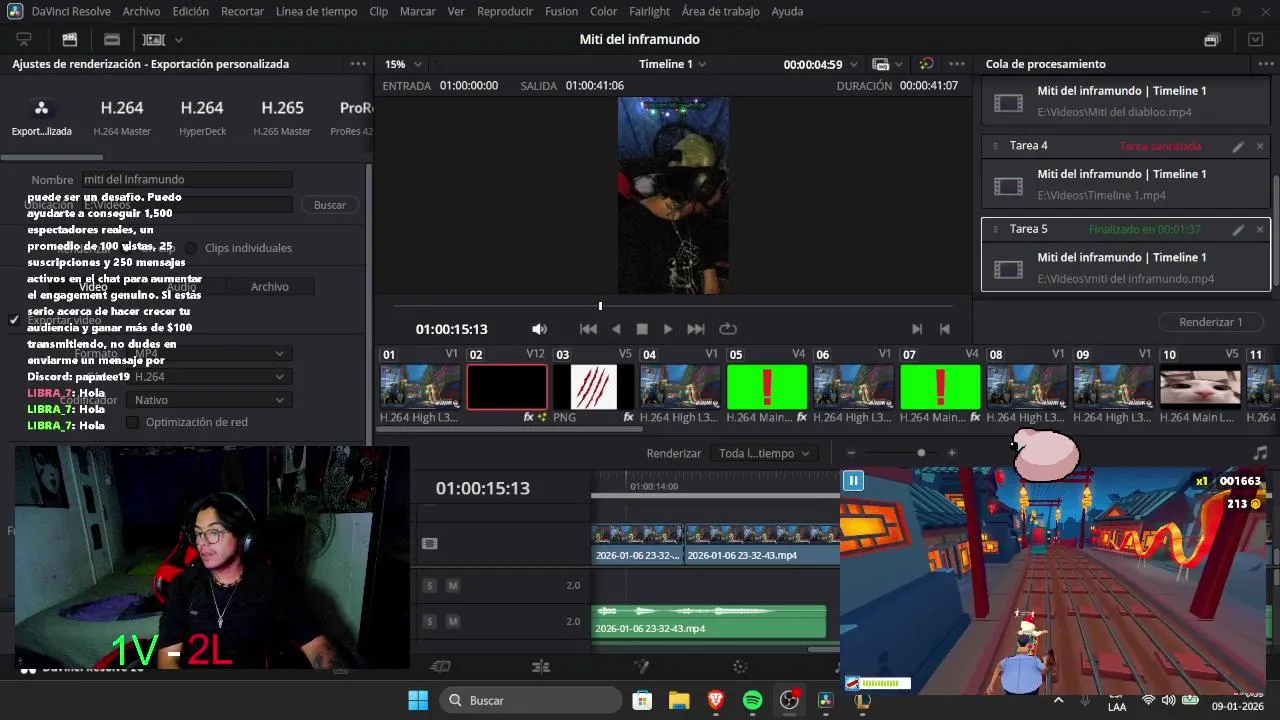
Task: Mute viewer audio with speaker icon
Action: (539, 329)
